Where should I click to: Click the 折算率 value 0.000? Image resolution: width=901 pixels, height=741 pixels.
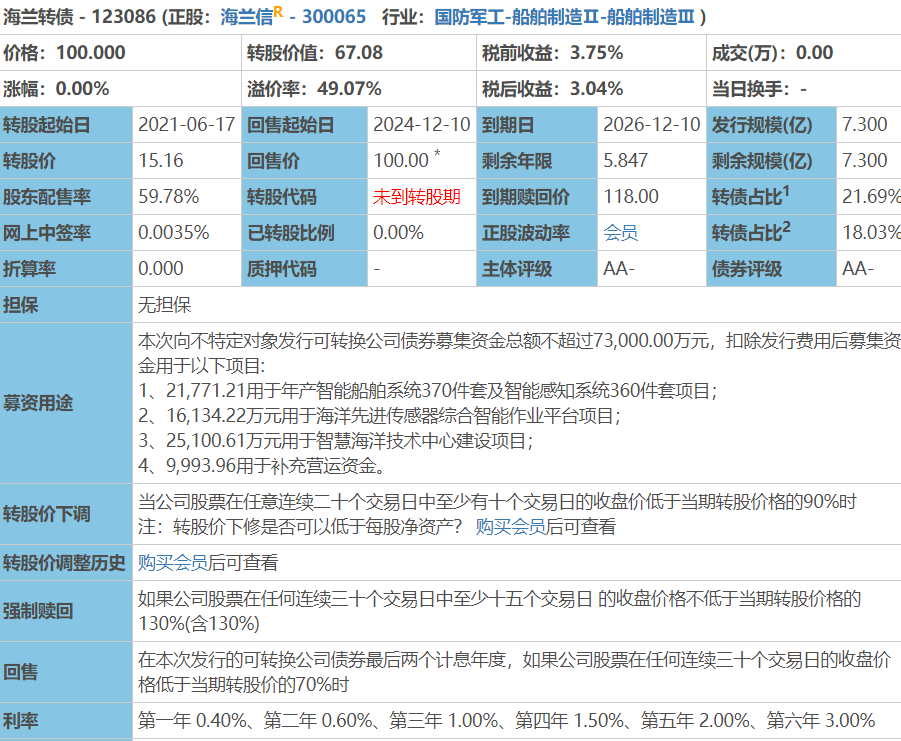point(161,268)
